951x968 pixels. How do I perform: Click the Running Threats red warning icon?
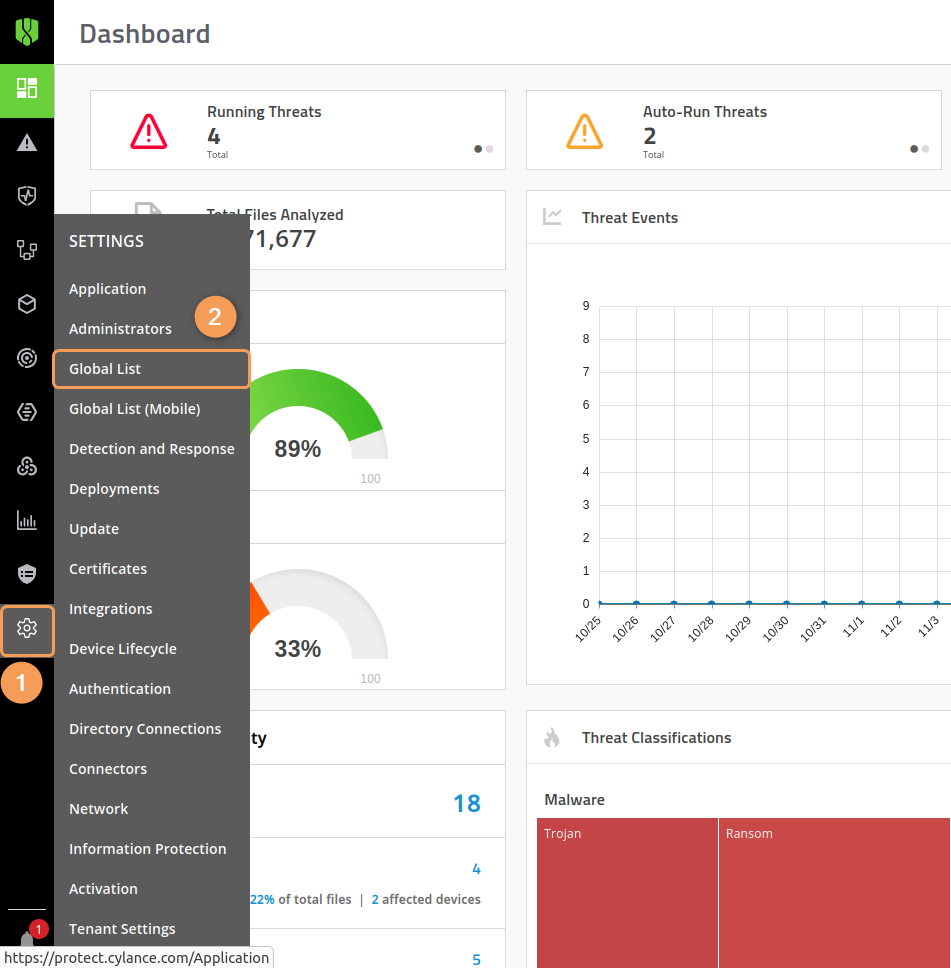(149, 131)
